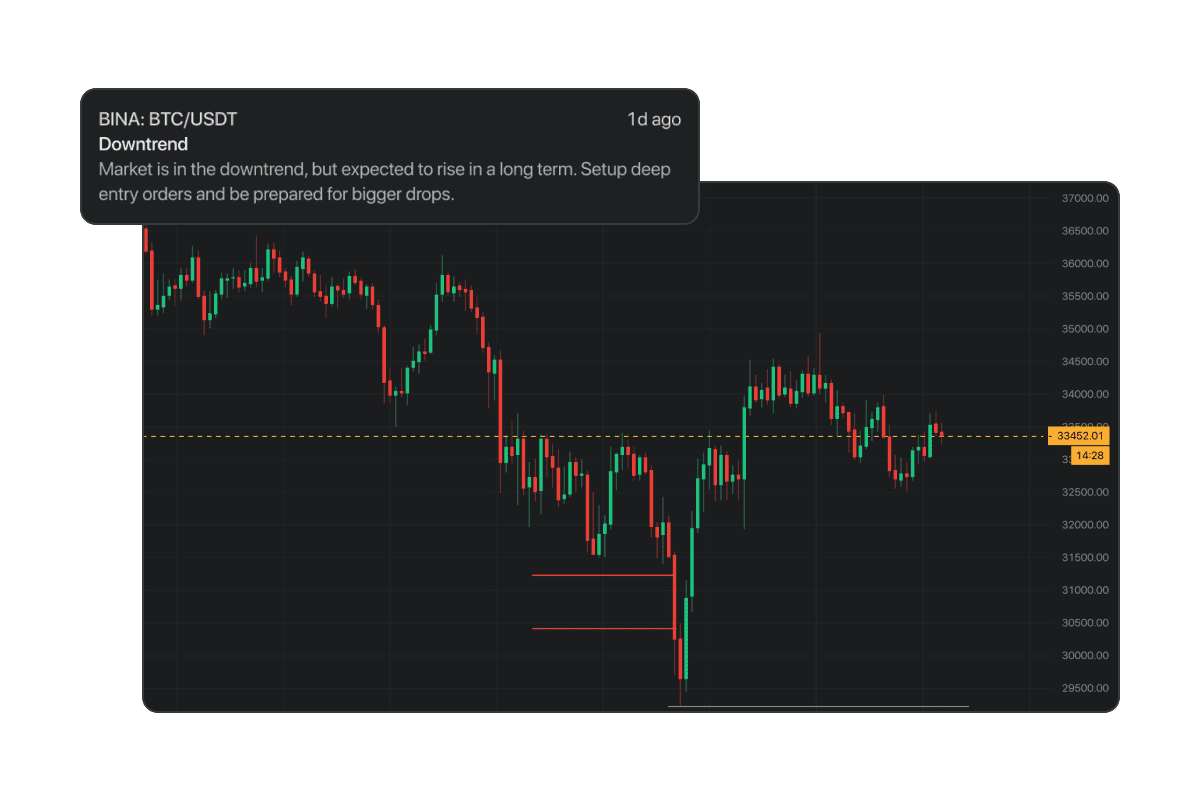Screen dimensions: 1200x800
Task: Click the 35000.00 price axis label
Action: pyautogui.click(x=1084, y=329)
